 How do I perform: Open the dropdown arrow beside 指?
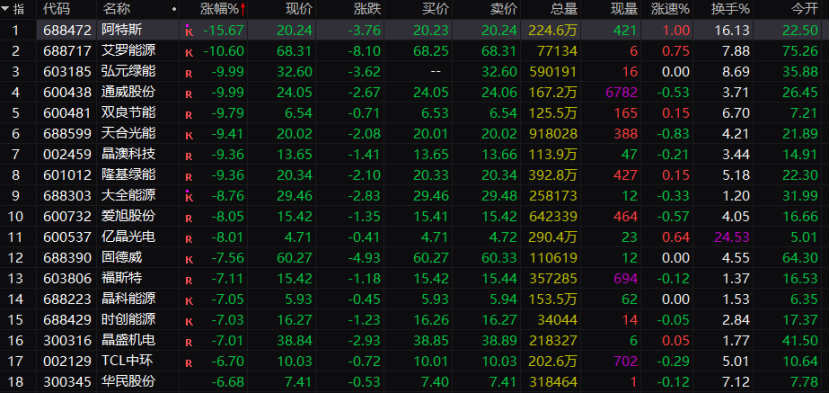[x=5, y=9]
